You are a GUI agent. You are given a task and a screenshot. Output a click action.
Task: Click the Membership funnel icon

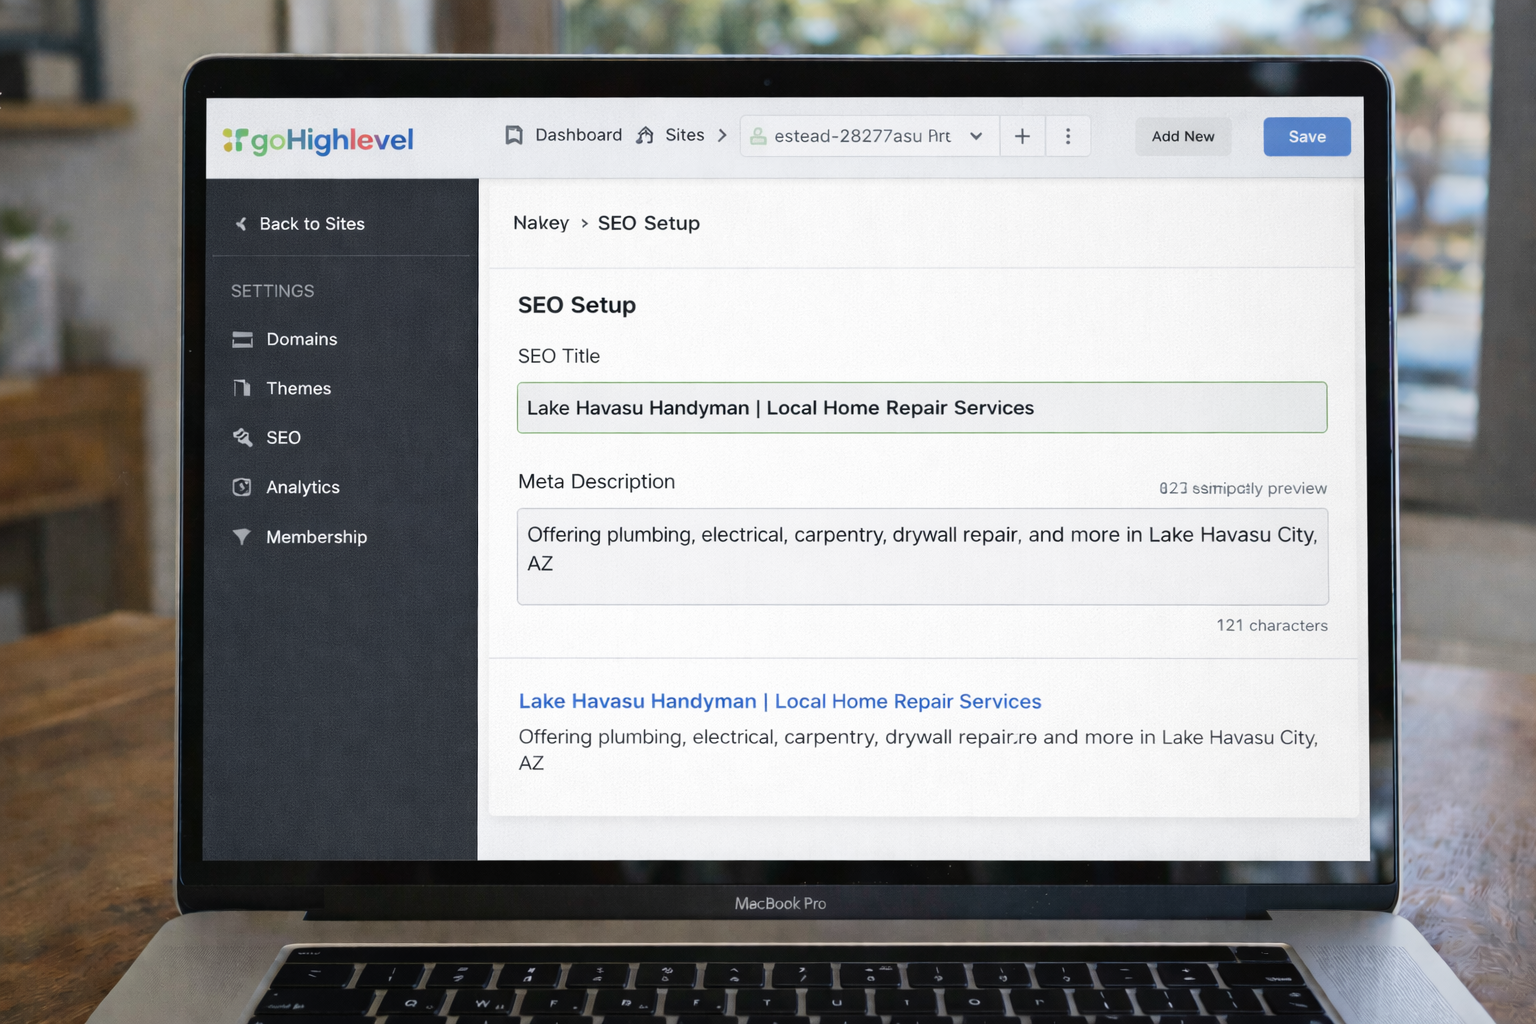(x=242, y=537)
